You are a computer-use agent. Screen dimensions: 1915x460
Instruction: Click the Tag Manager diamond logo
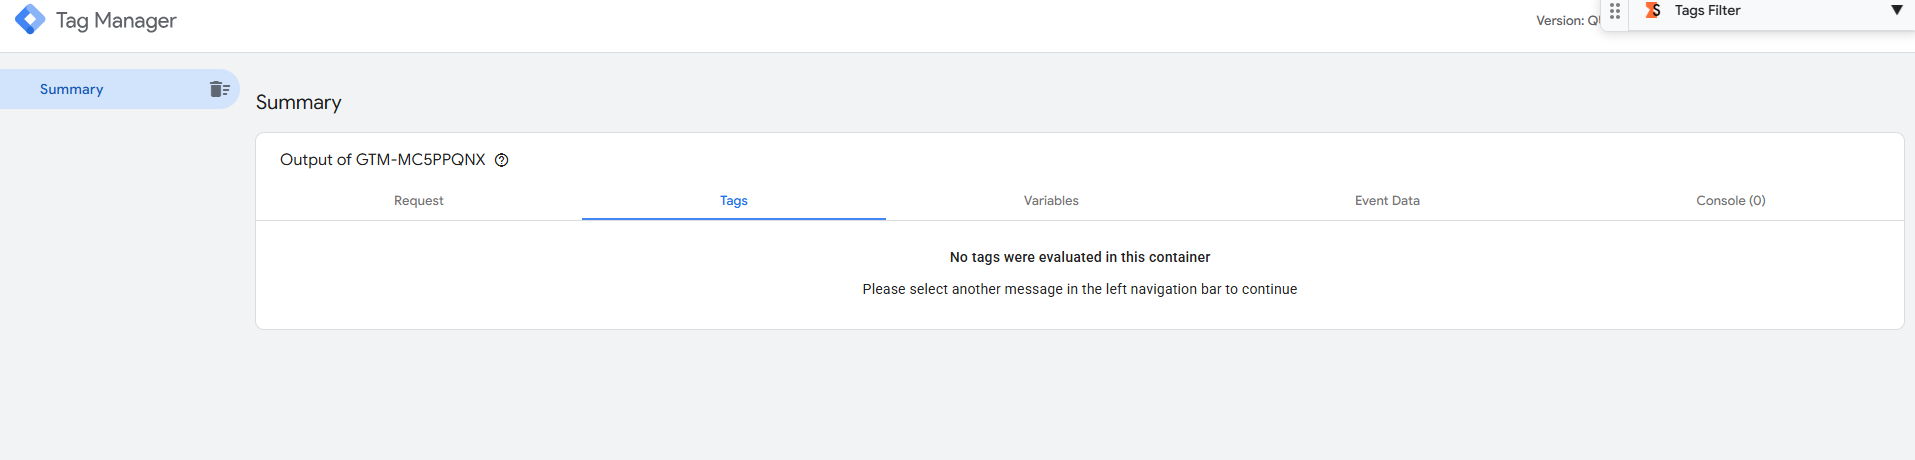[30, 20]
